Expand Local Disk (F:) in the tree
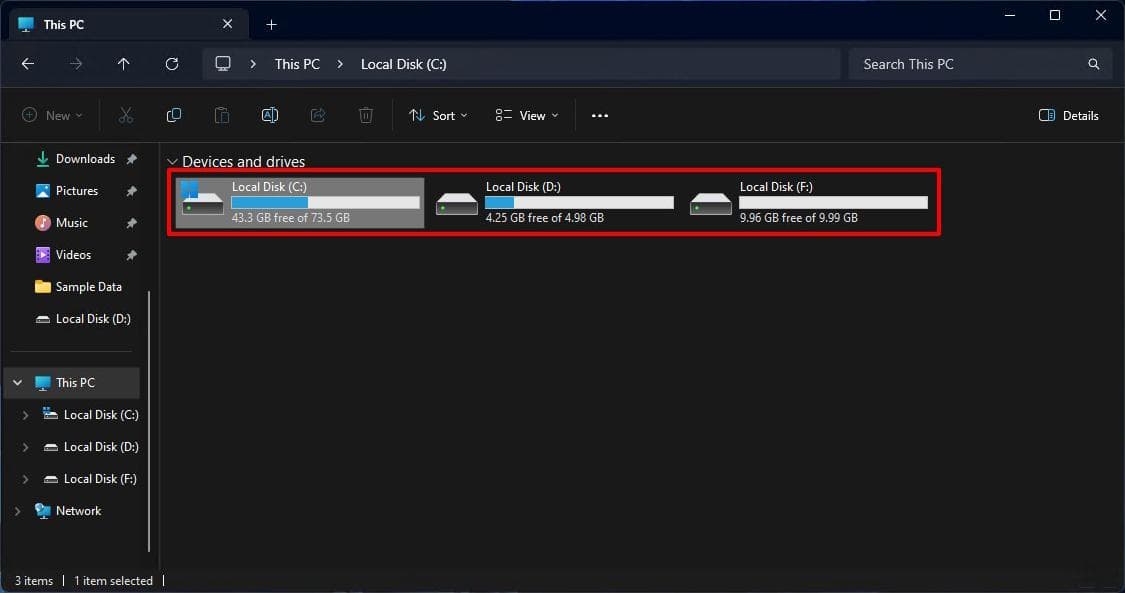 click(x=26, y=479)
